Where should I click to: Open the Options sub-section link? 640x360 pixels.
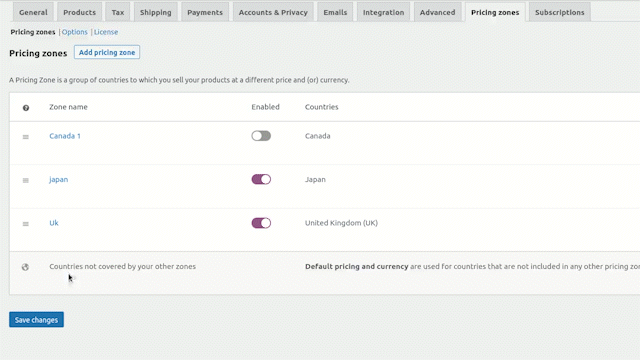(75, 32)
